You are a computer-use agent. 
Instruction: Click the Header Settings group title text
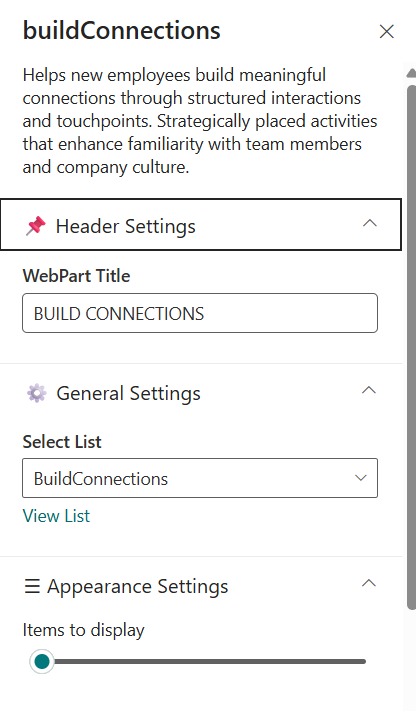click(126, 226)
